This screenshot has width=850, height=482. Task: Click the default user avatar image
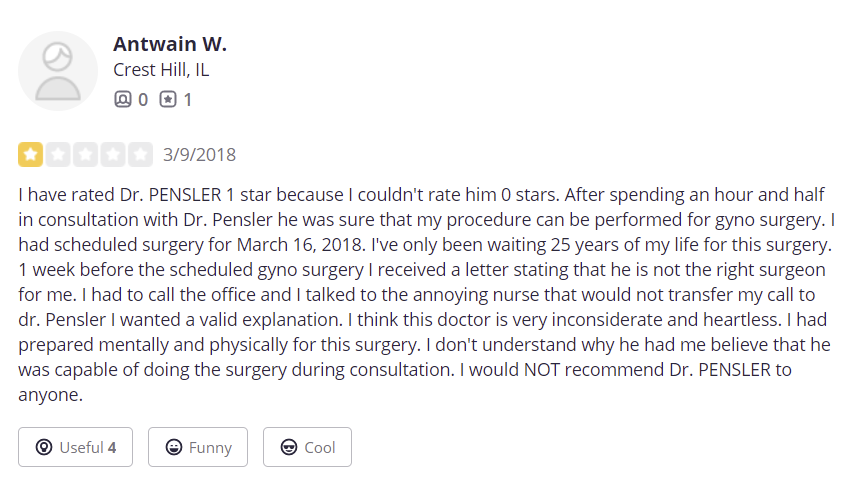coord(58,71)
